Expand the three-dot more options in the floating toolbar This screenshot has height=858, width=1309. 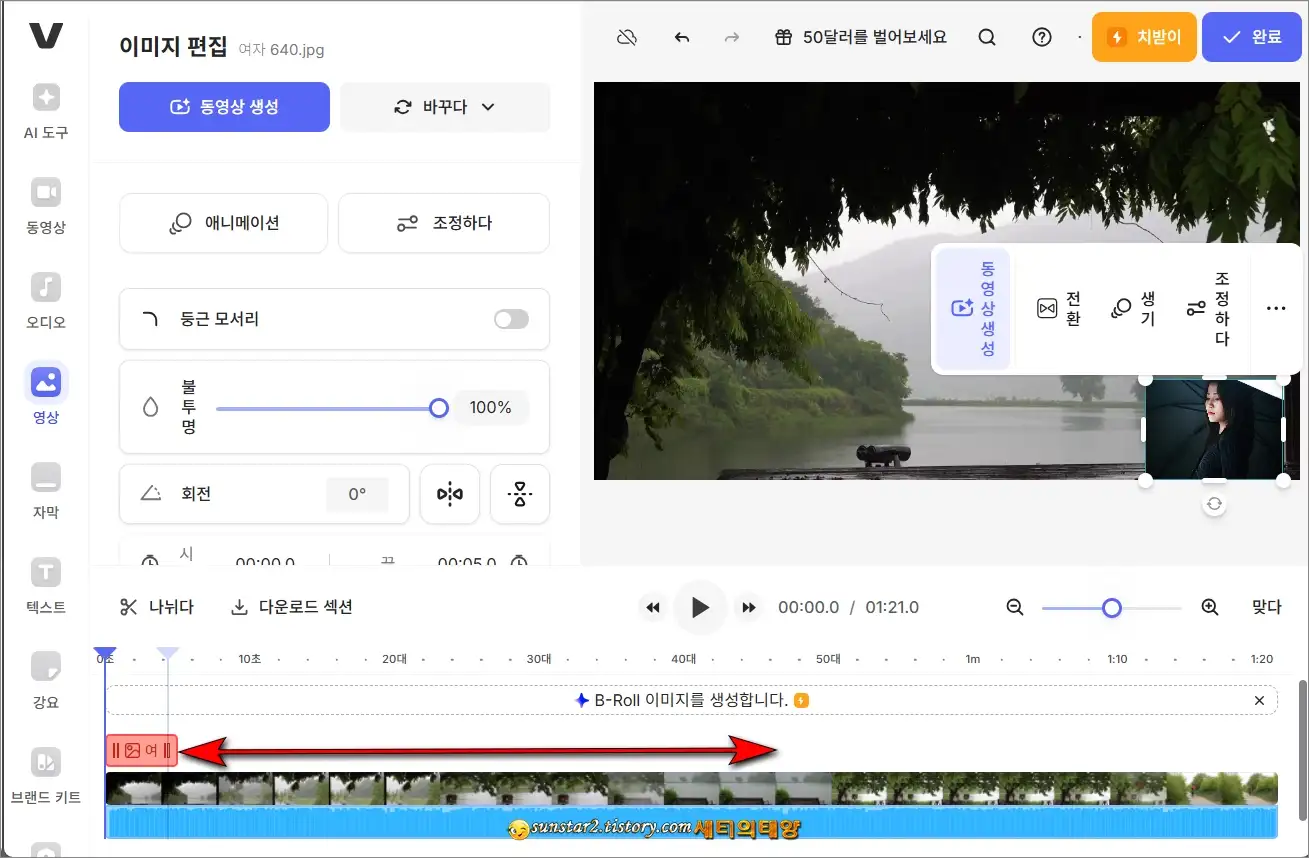pyautogui.click(x=1275, y=308)
